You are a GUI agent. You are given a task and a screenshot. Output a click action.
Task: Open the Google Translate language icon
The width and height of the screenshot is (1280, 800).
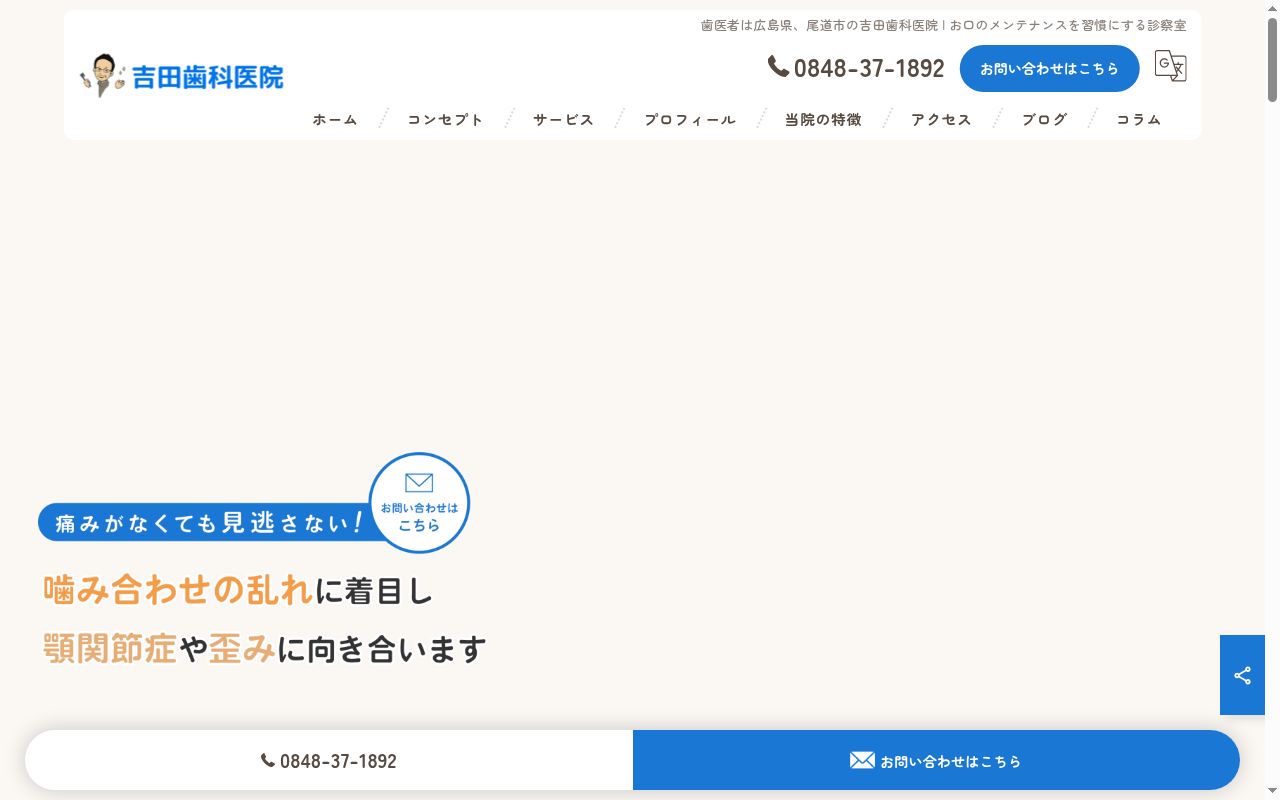1170,66
